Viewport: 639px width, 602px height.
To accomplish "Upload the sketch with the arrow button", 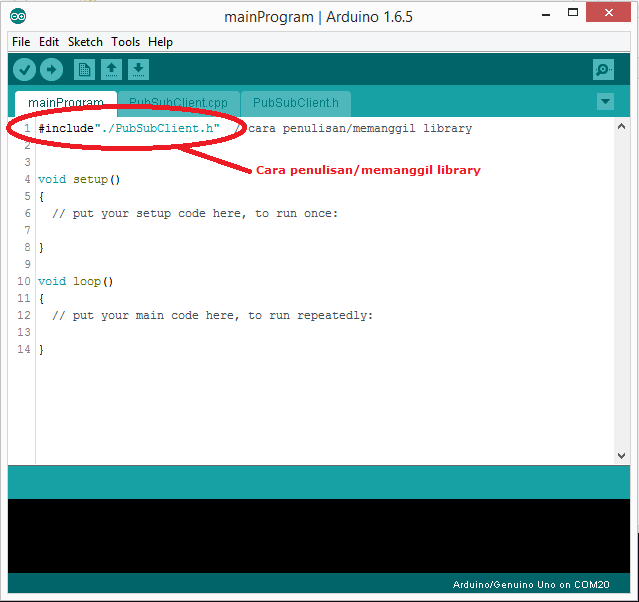I will (x=51, y=70).
